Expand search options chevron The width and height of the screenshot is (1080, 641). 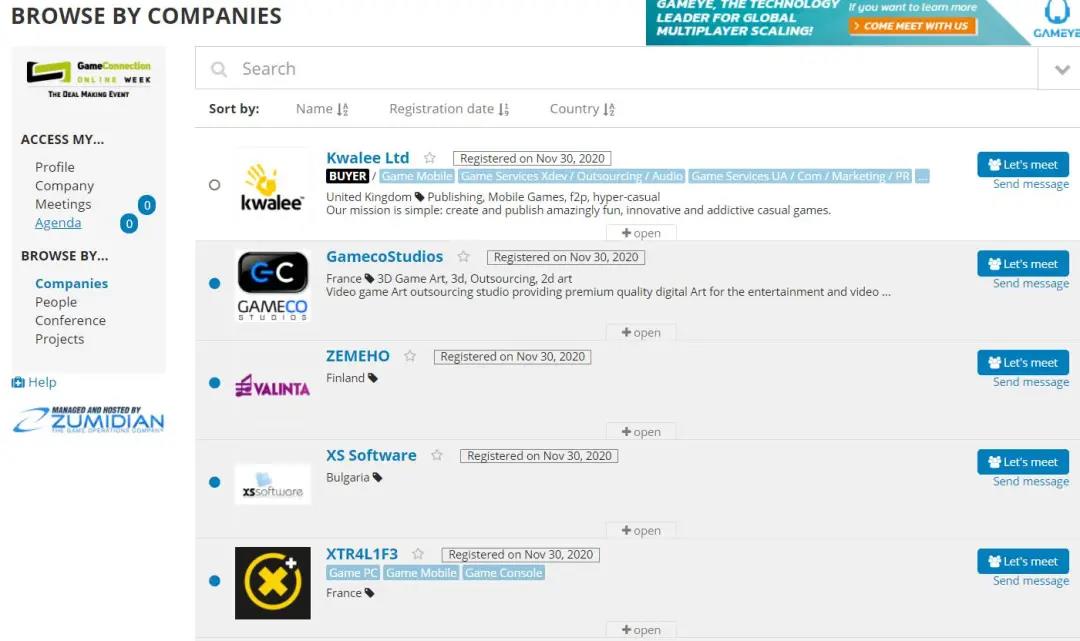1061,69
